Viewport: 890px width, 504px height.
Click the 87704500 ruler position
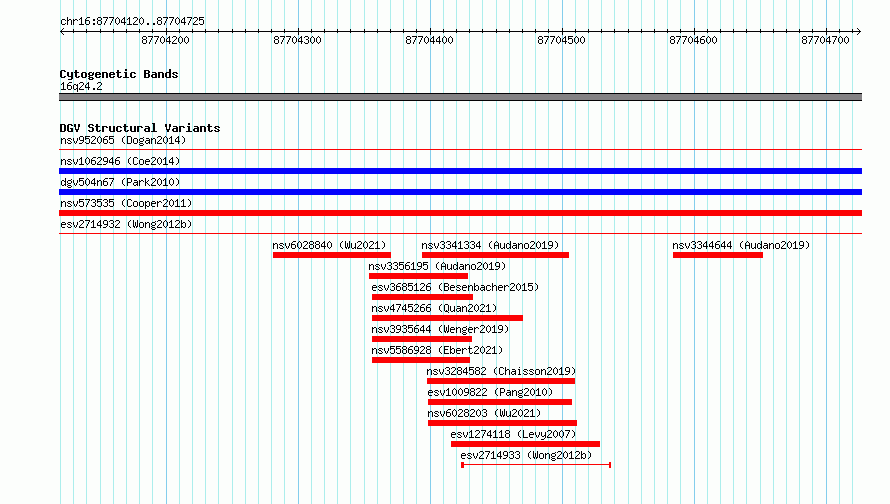tap(561, 40)
